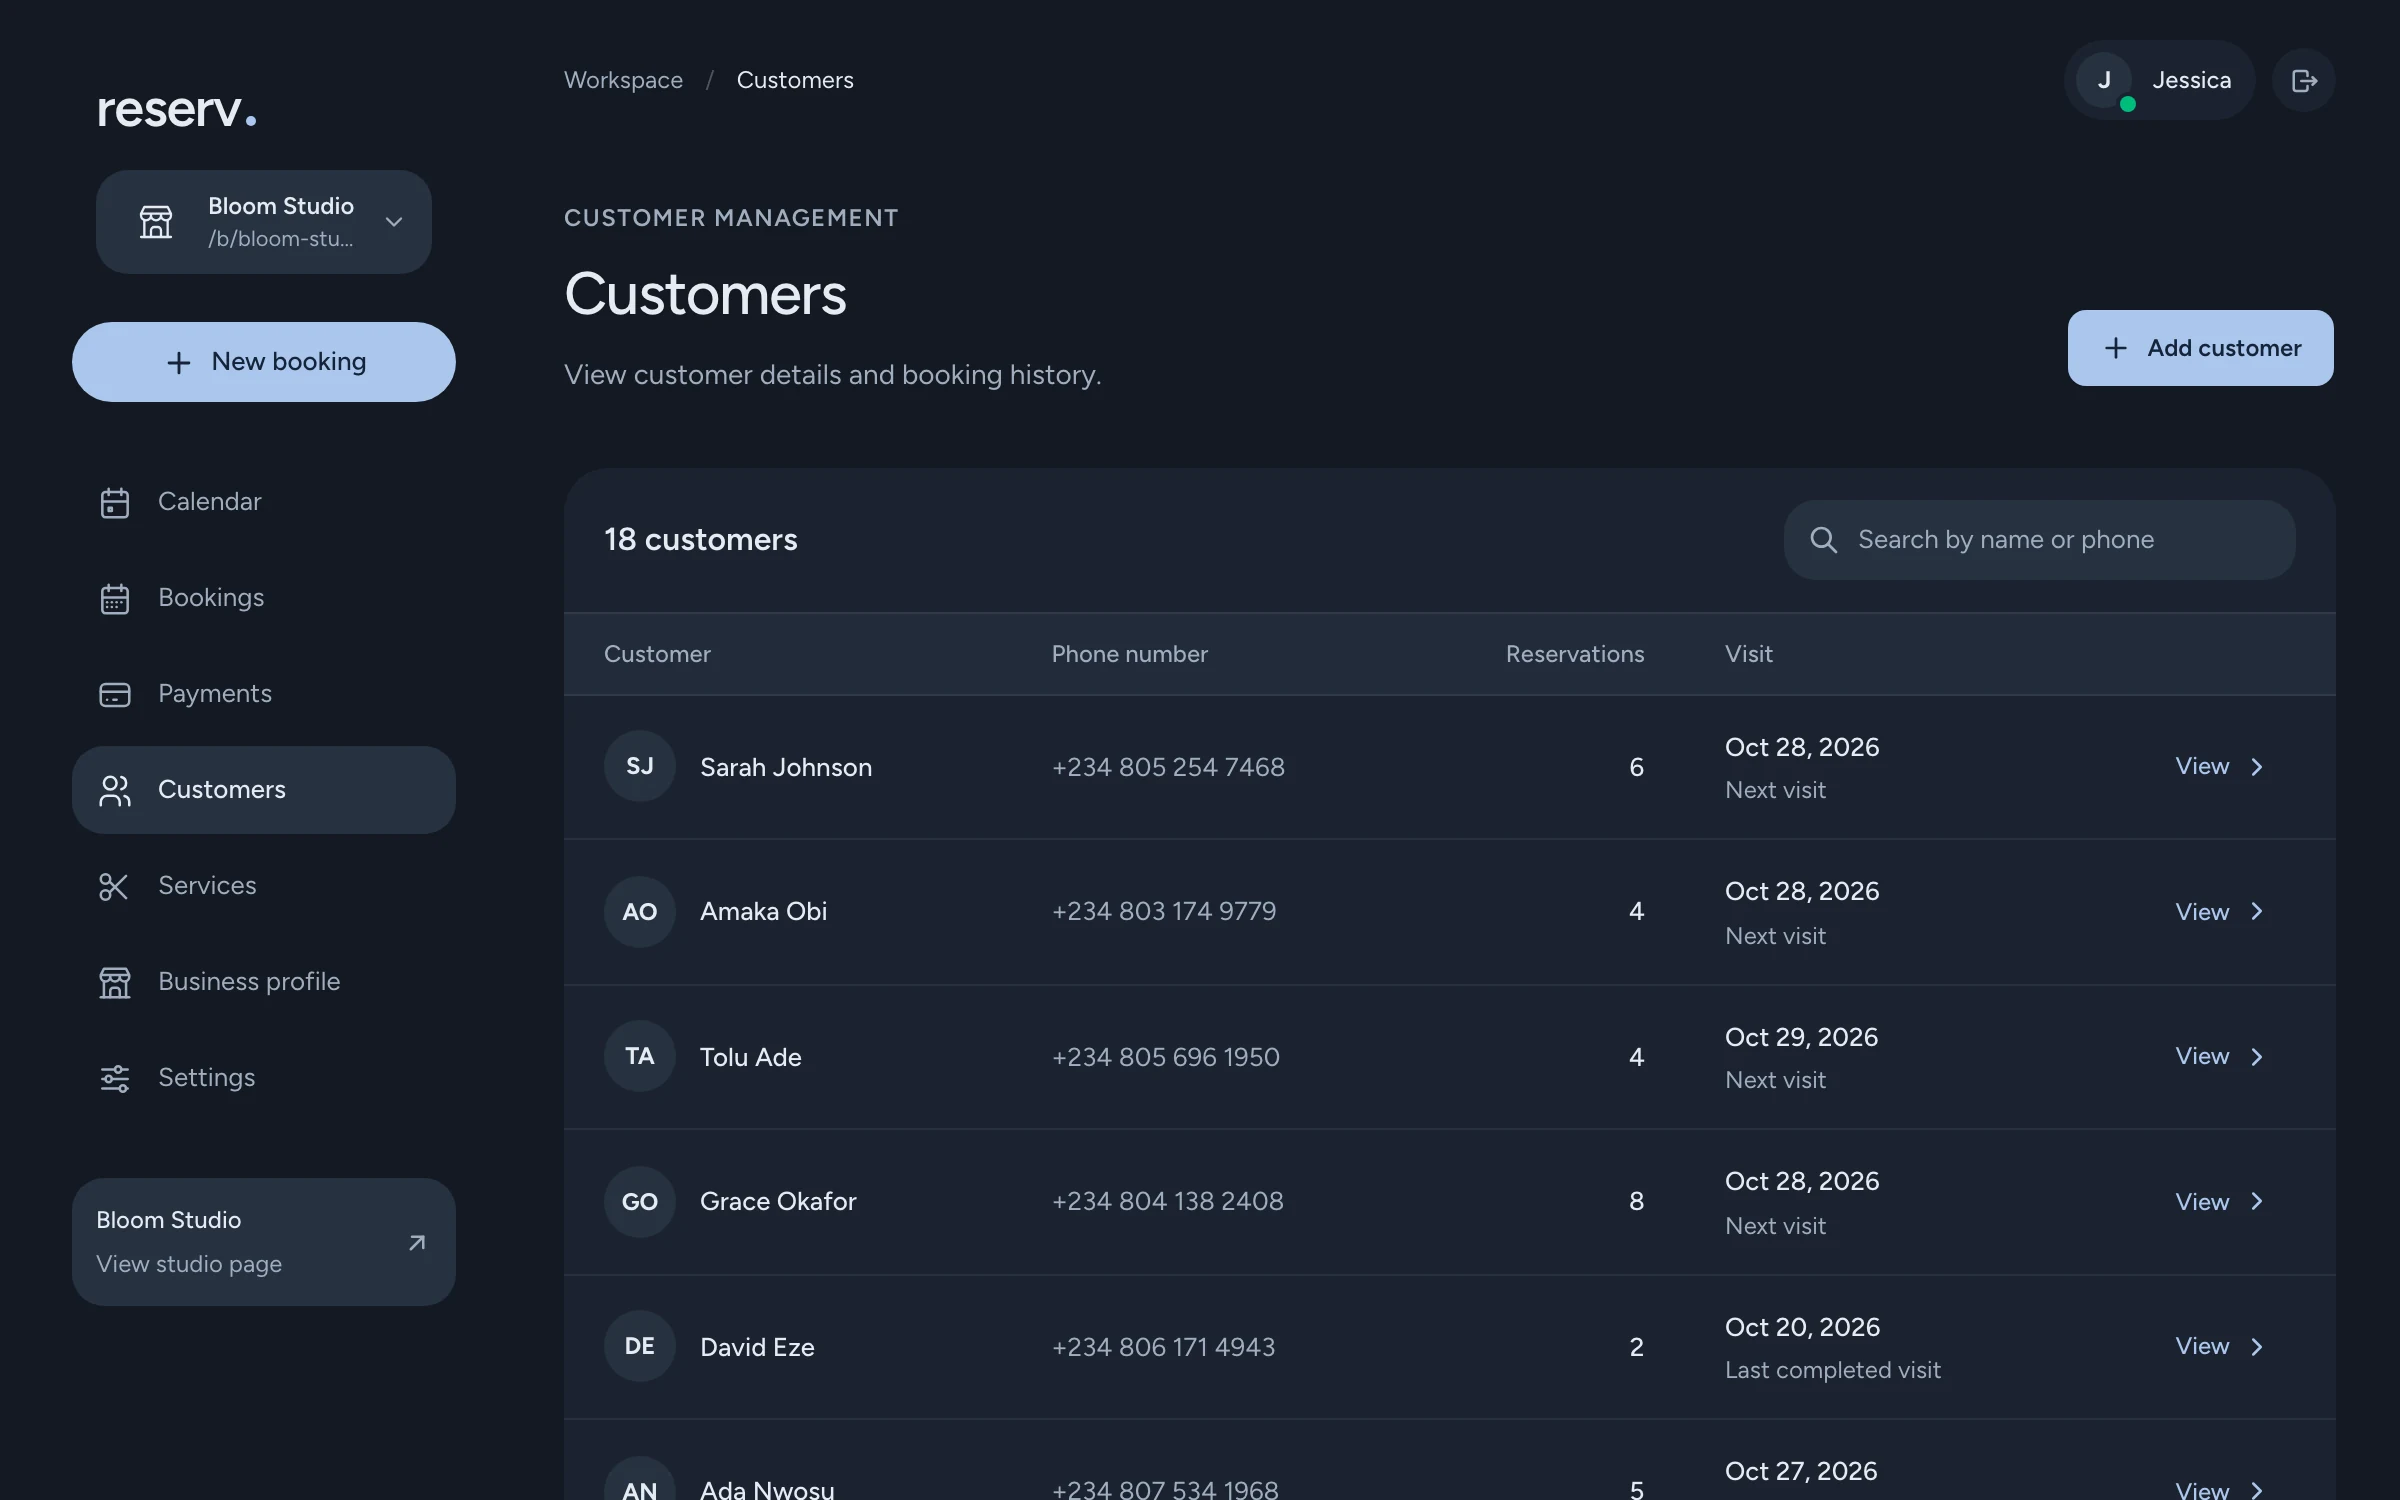Click the Settings sliders icon
This screenshot has width=2400, height=1500.
(115, 1078)
